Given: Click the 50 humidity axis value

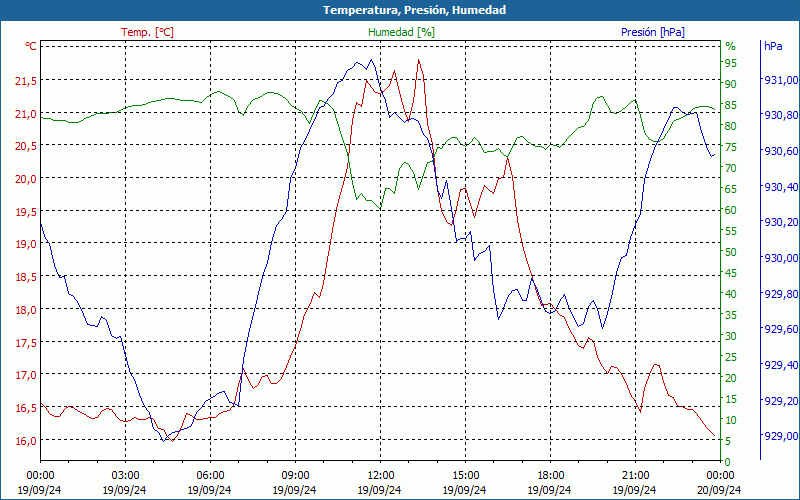Looking at the screenshot, I should click(731, 252).
